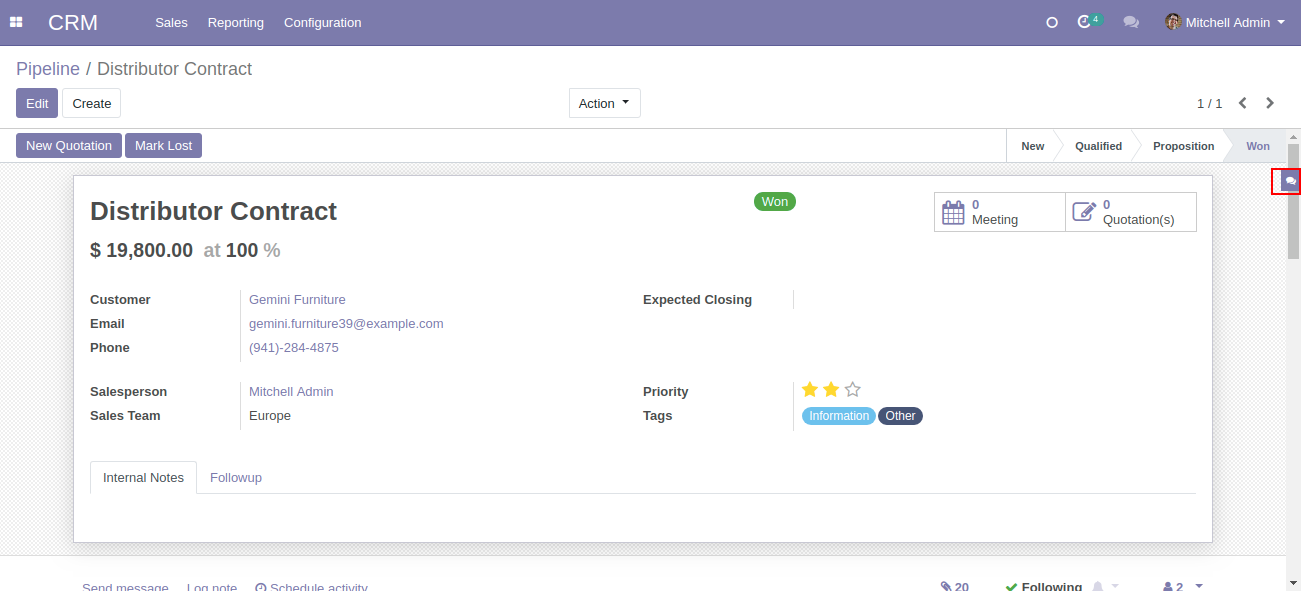
Task: Open the Gemini Furniture customer link
Action: click(297, 299)
